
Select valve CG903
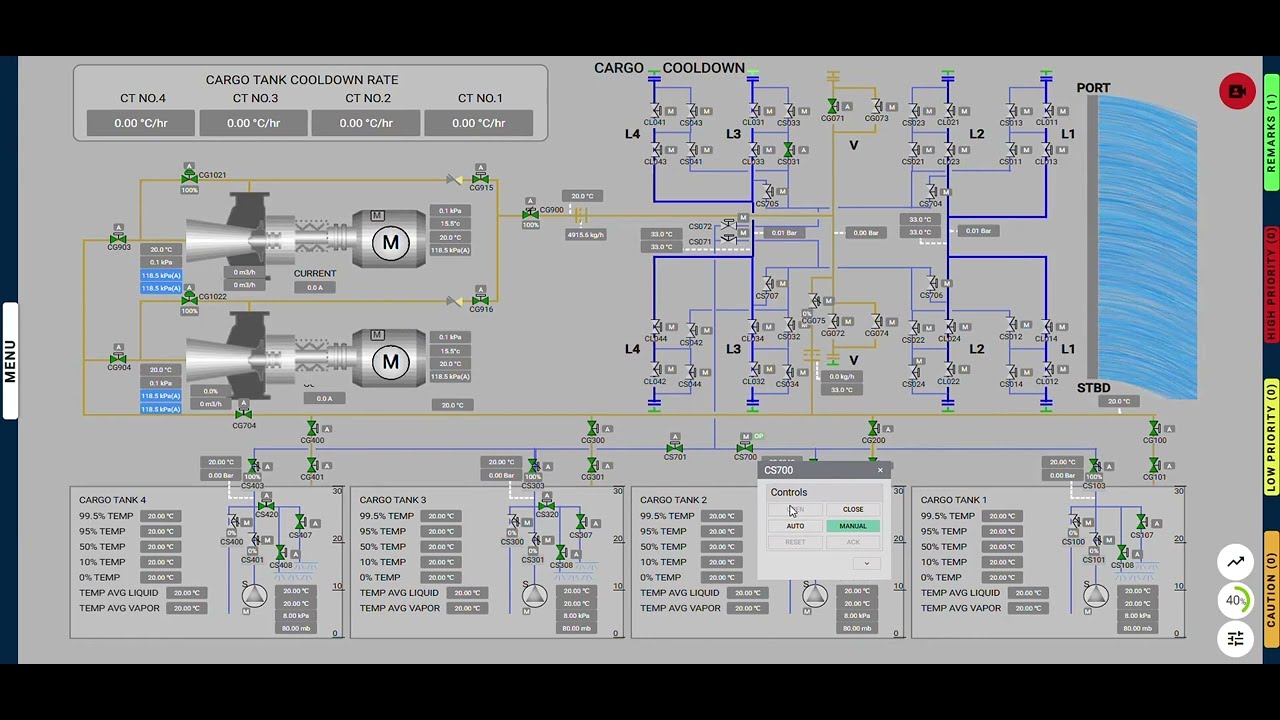(x=118, y=239)
